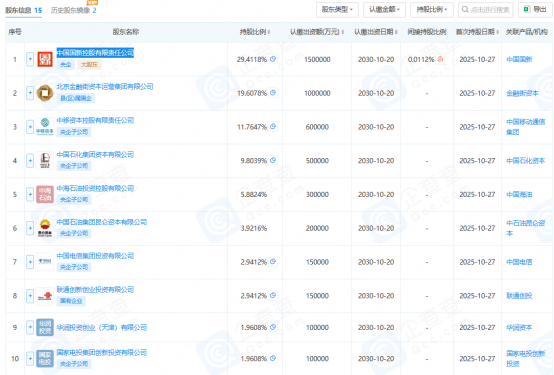Click the export icon on 导出 button

pyautogui.click(x=526, y=9)
